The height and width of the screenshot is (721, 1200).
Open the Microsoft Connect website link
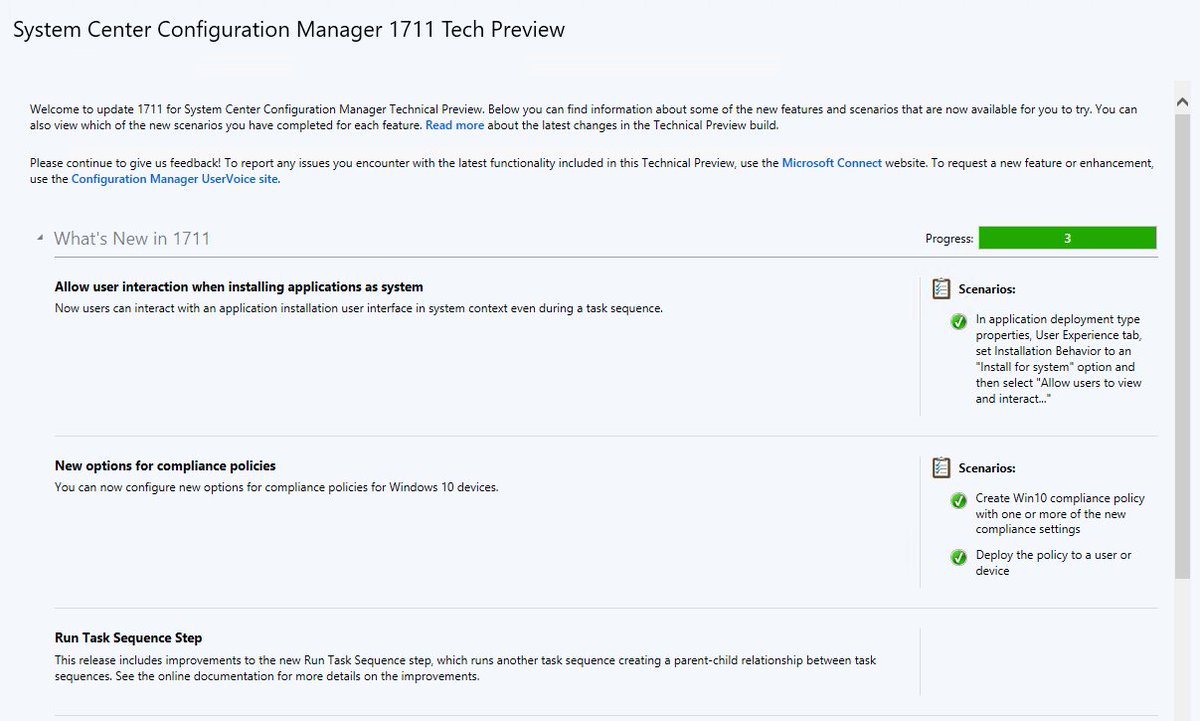[832, 163]
